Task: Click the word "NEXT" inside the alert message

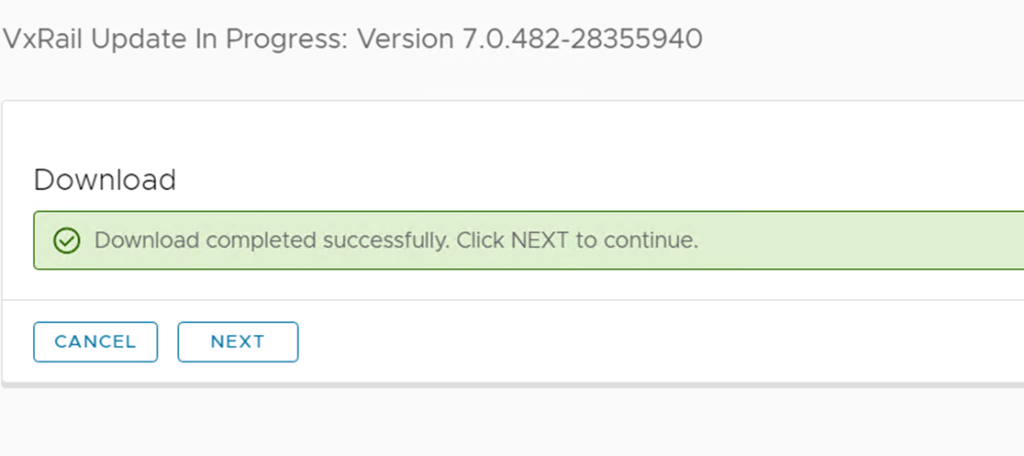Action: tap(540, 241)
